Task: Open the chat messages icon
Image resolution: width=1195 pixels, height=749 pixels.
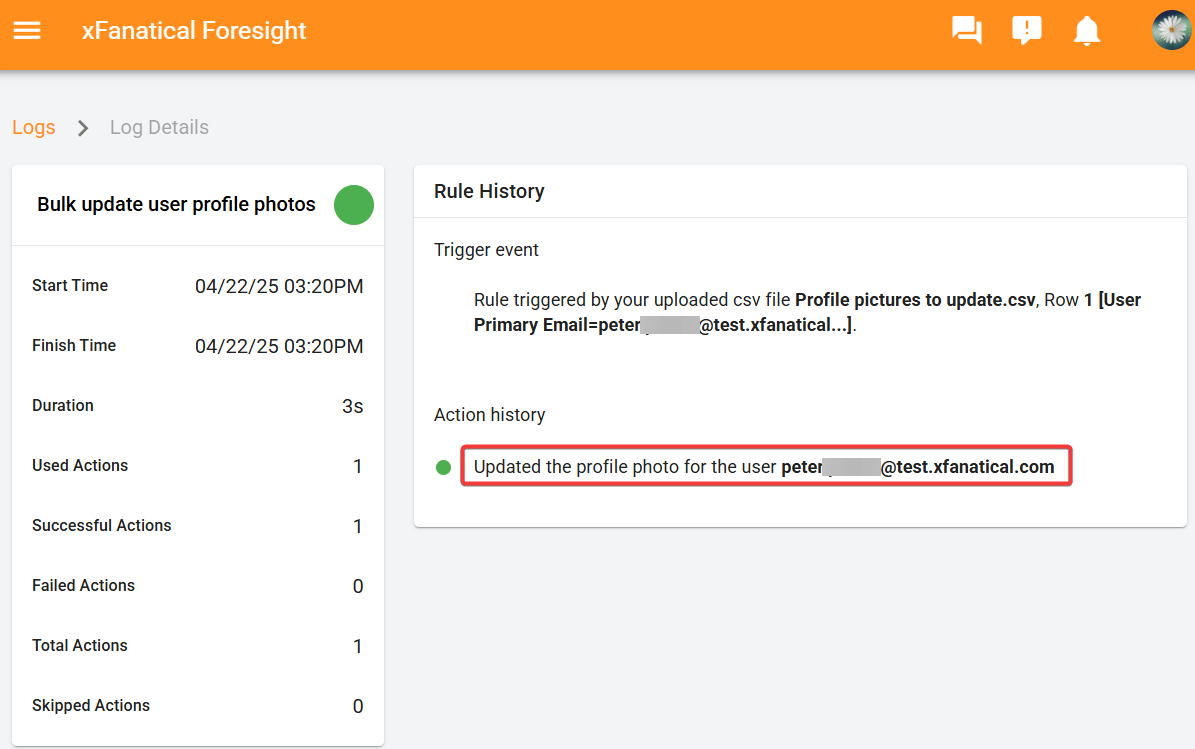Action: point(966,30)
